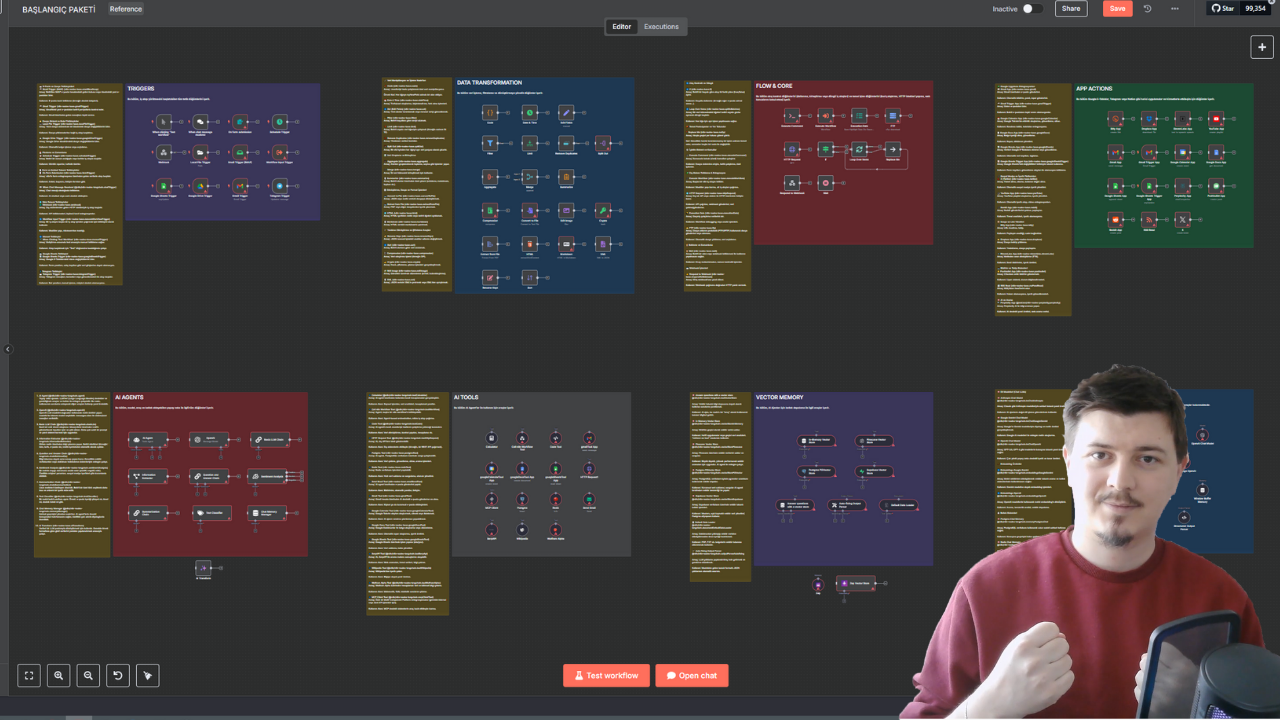Click the zoom out magnifier icon
The image size is (1280, 720).
[x=89, y=676]
